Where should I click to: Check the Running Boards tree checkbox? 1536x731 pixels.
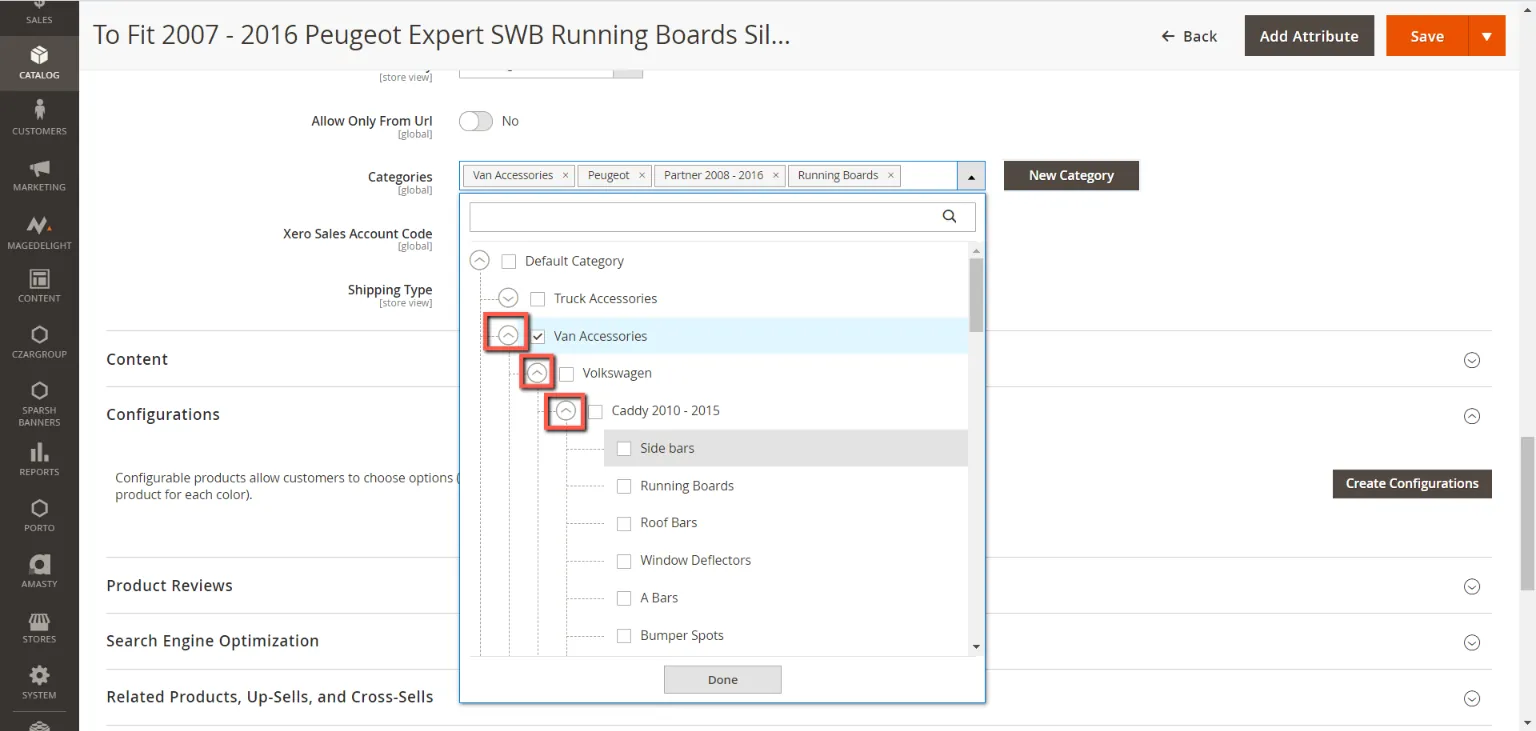(624, 486)
